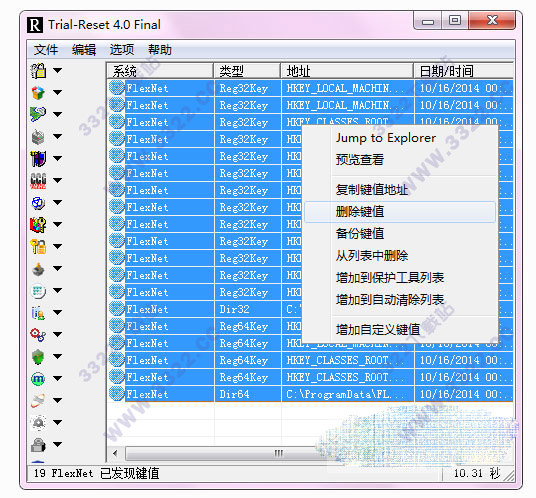Open dropdown arrow beside books-and-key icon

[x=57, y=224]
